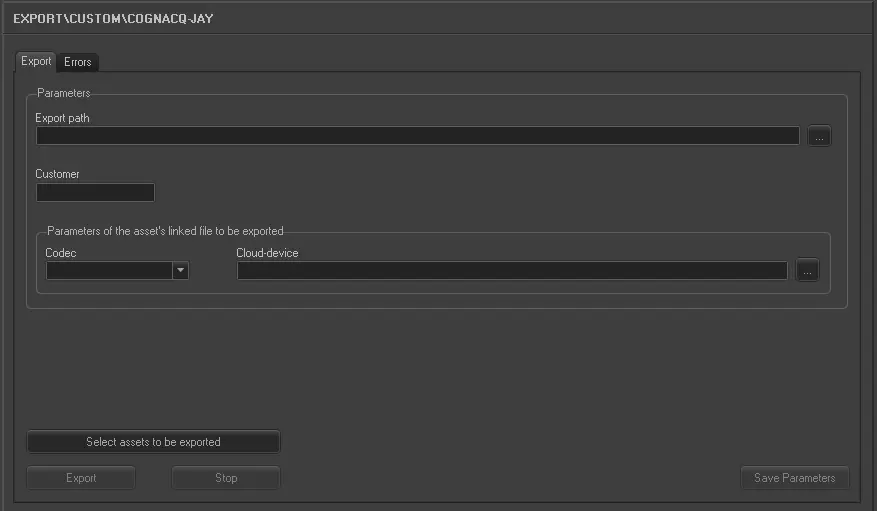Viewport: 877px width, 511px height.
Task: Open the Cloud-device browse button
Action: point(807,270)
